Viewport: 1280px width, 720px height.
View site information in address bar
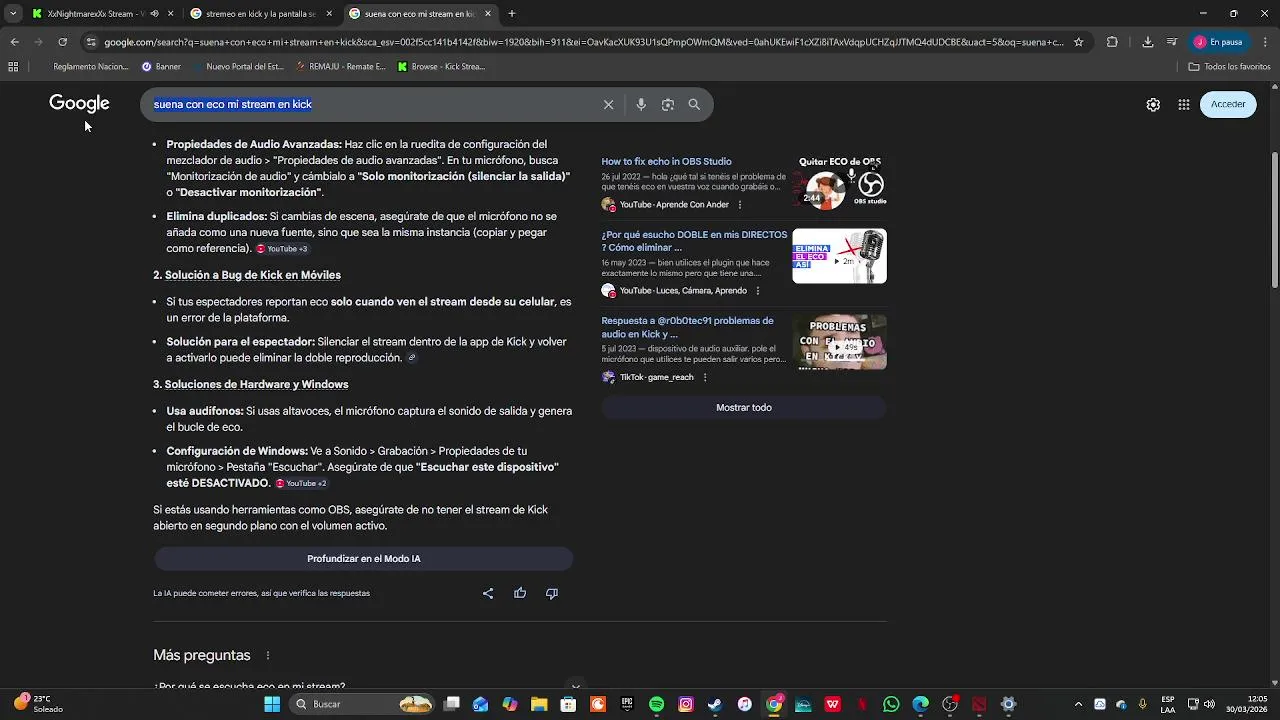[x=91, y=42]
